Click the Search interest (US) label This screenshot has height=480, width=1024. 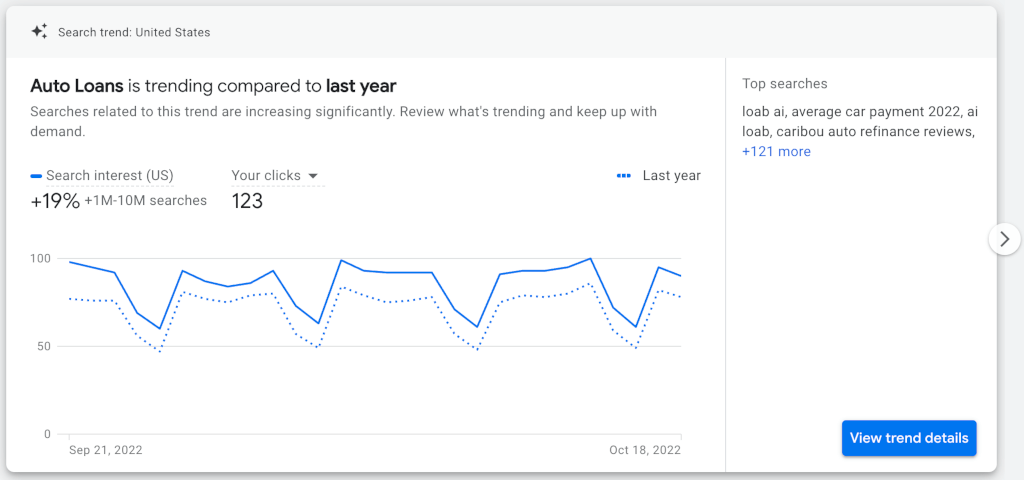coord(109,176)
